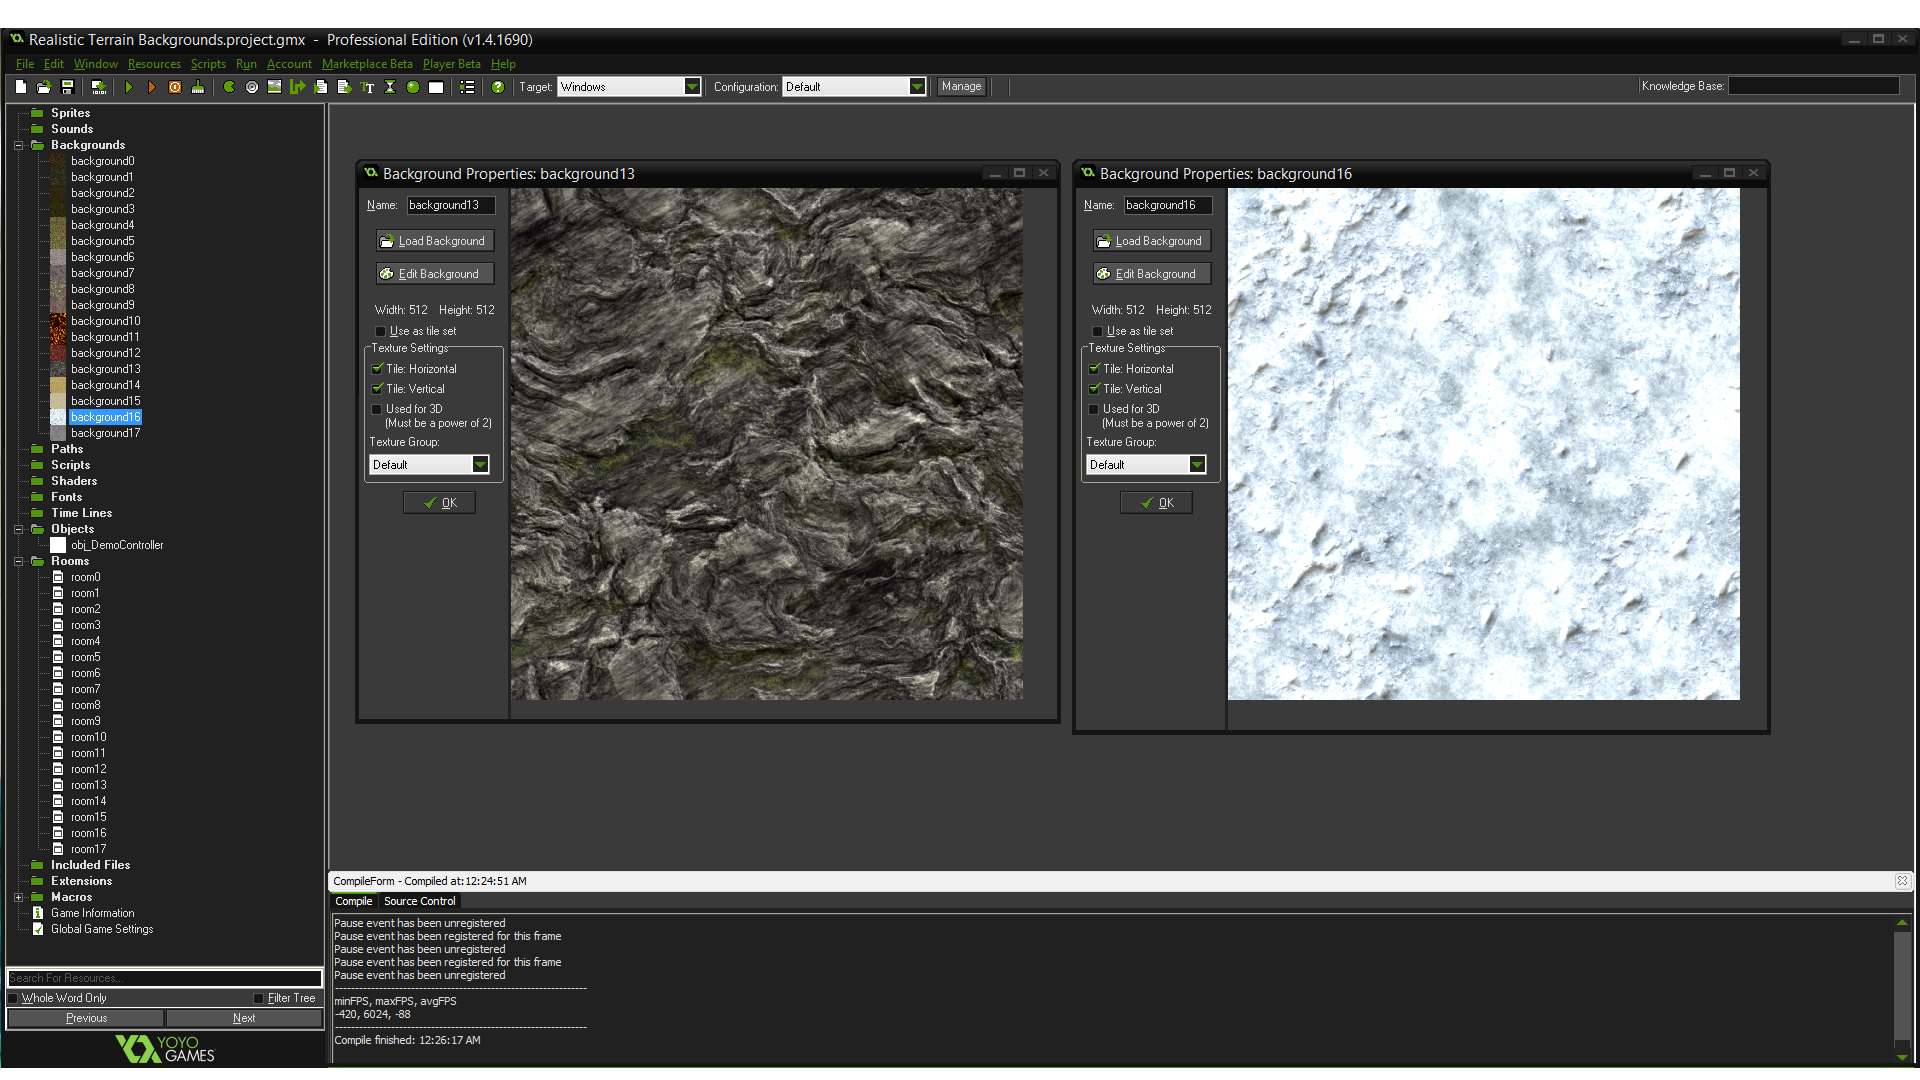Collapse the Rooms folder in resource tree
Screen dimensions: 1920x1080
coord(18,561)
